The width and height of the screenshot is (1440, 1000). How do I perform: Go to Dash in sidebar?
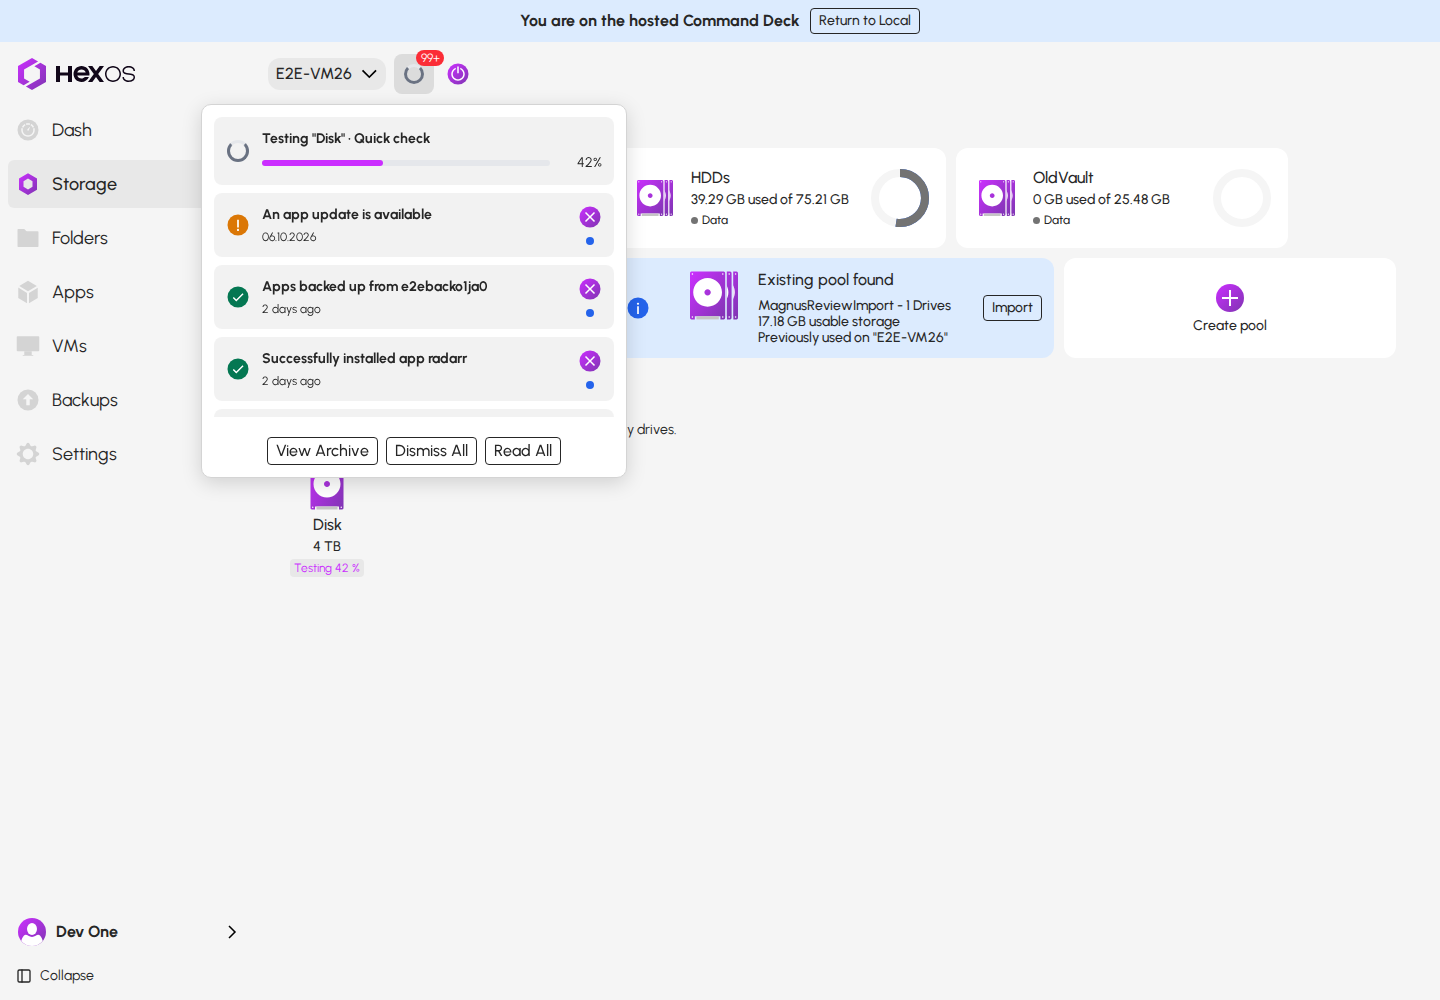[71, 130]
